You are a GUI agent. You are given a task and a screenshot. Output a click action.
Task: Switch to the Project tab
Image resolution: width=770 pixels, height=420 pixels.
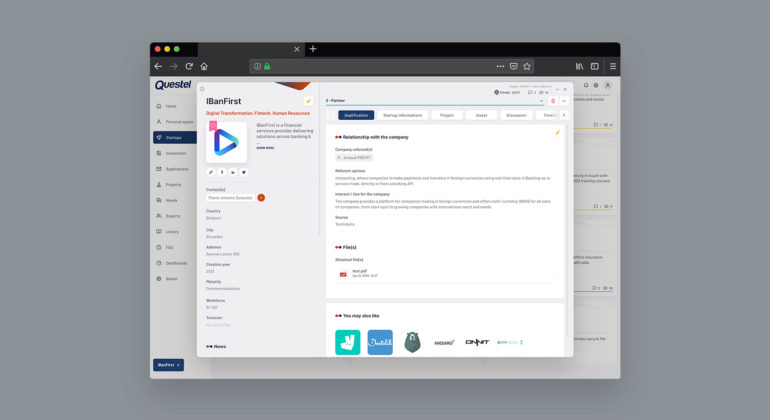click(447, 115)
